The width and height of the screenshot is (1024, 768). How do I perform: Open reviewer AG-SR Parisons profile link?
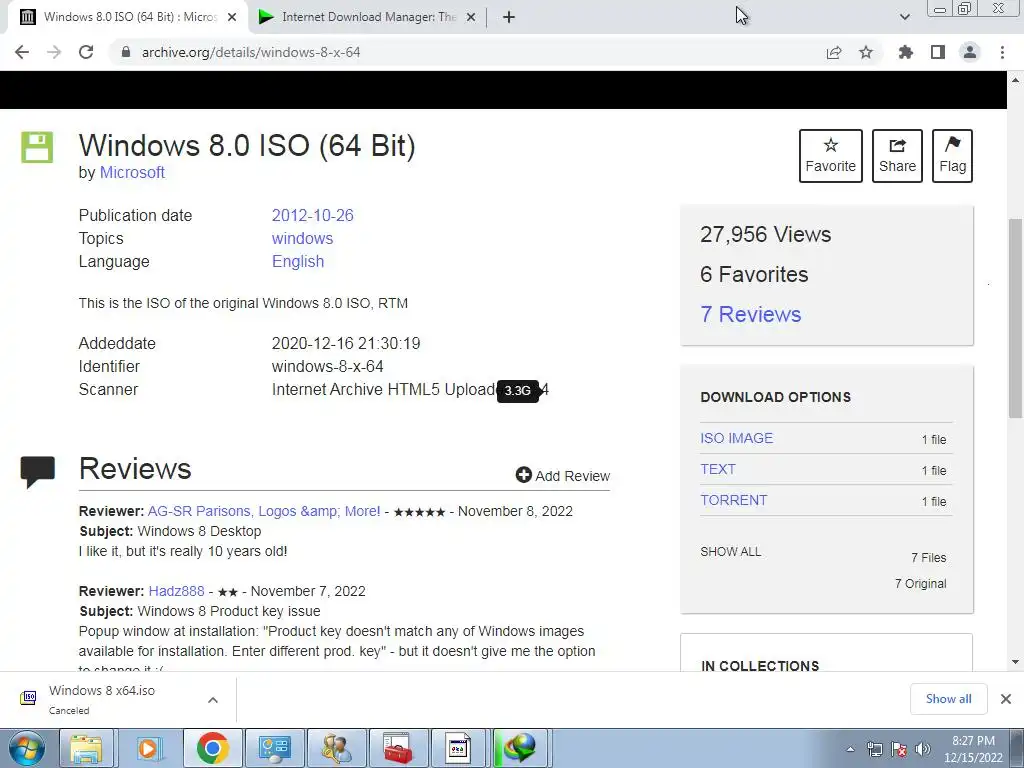click(x=264, y=511)
